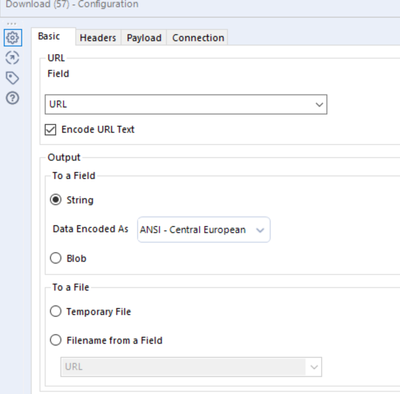Switch to the Payload tab

(x=144, y=38)
